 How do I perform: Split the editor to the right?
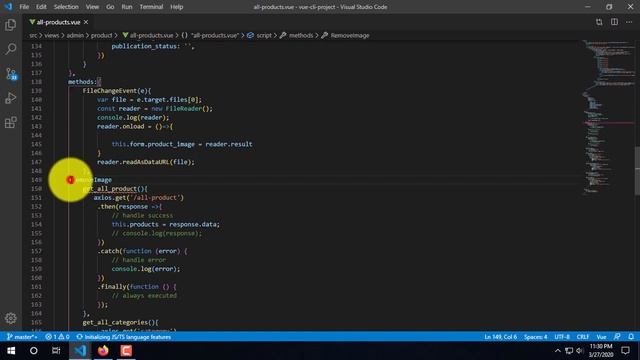[x=614, y=22]
